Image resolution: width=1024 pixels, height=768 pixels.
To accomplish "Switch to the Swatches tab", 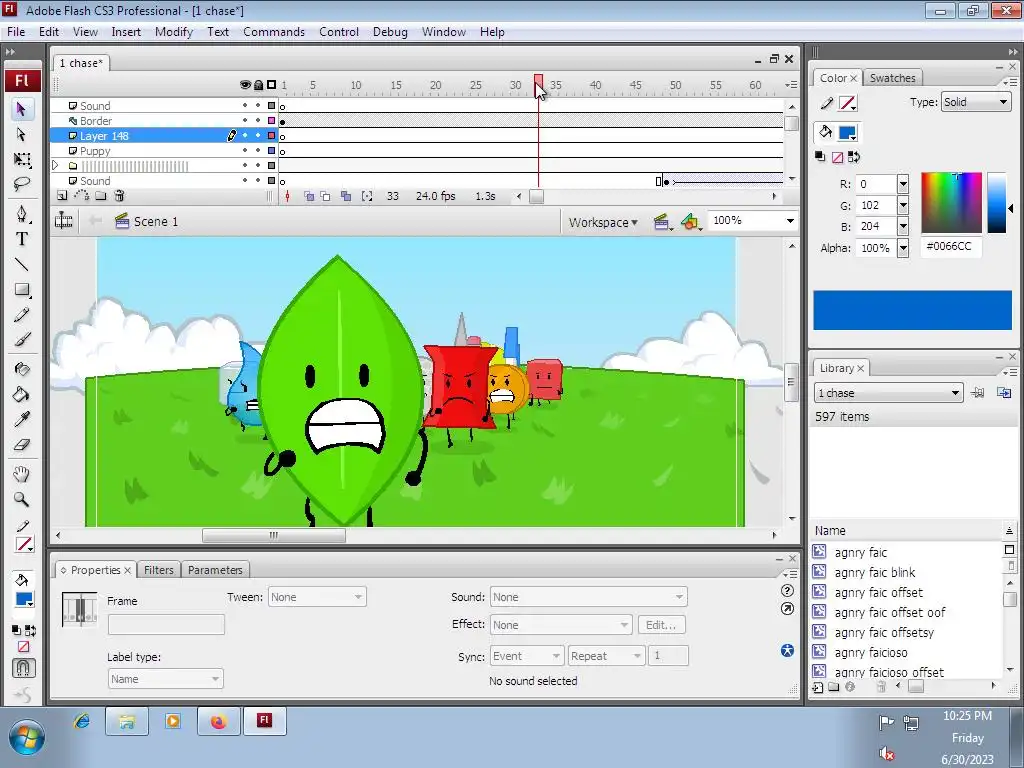I will coord(892,78).
